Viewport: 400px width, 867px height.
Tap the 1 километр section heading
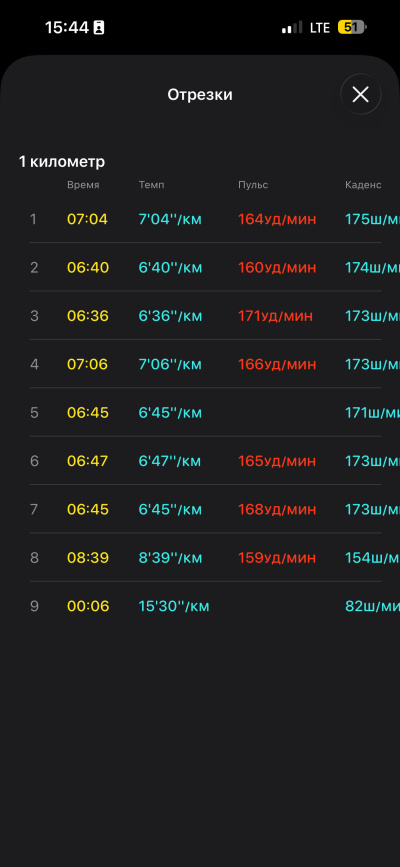pos(61,161)
